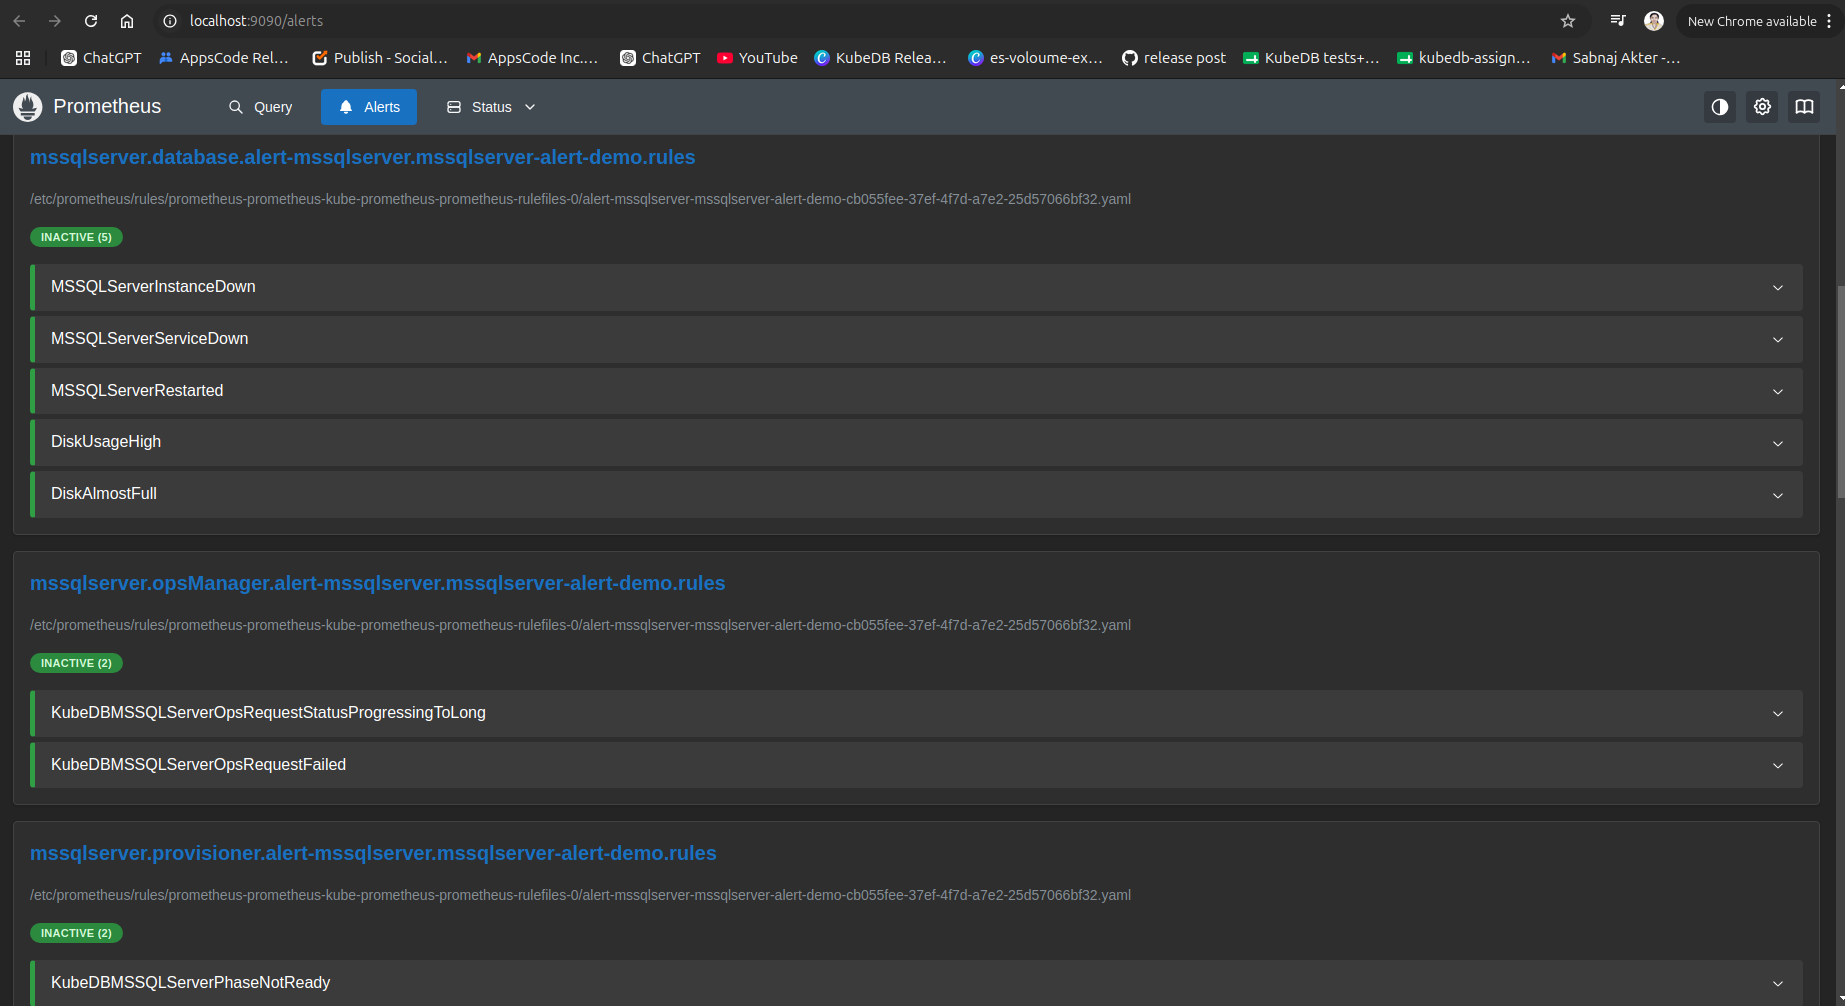Expand the KubeDBMSSQLServerPhaseNotReady rule
This screenshot has width=1845, height=1006.
coord(917,983)
